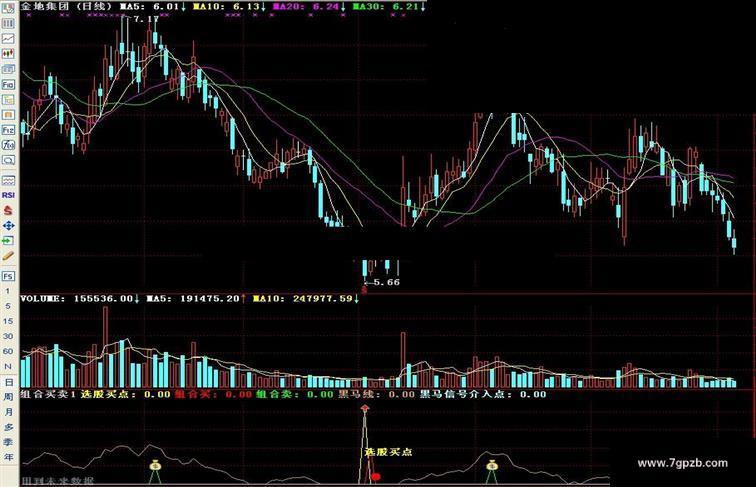Viewport: 756px width, 487px height.
Task: Switch to 5-minute period
Action: (8, 306)
